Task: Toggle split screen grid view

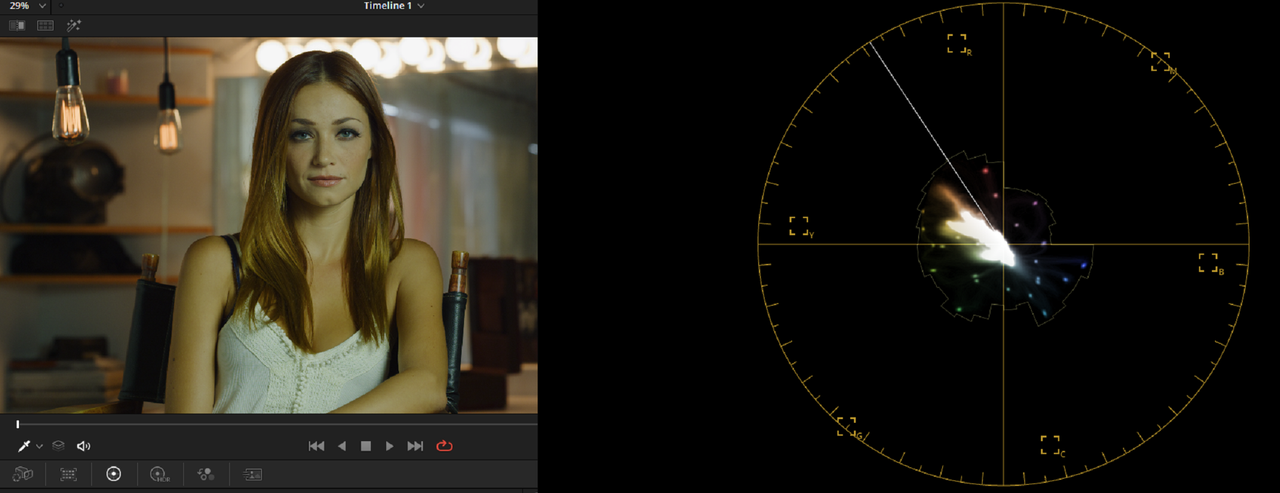Action: (45, 25)
